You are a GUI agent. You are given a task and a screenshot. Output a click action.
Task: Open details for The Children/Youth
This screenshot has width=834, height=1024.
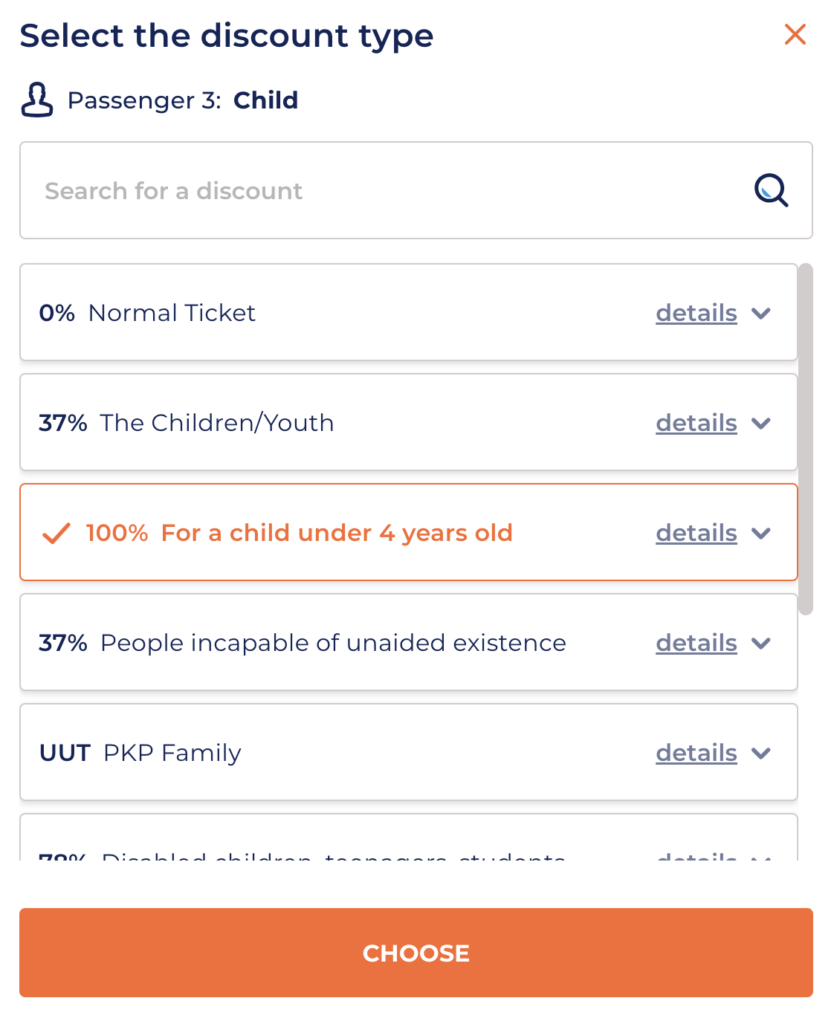[x=696, y=423]
